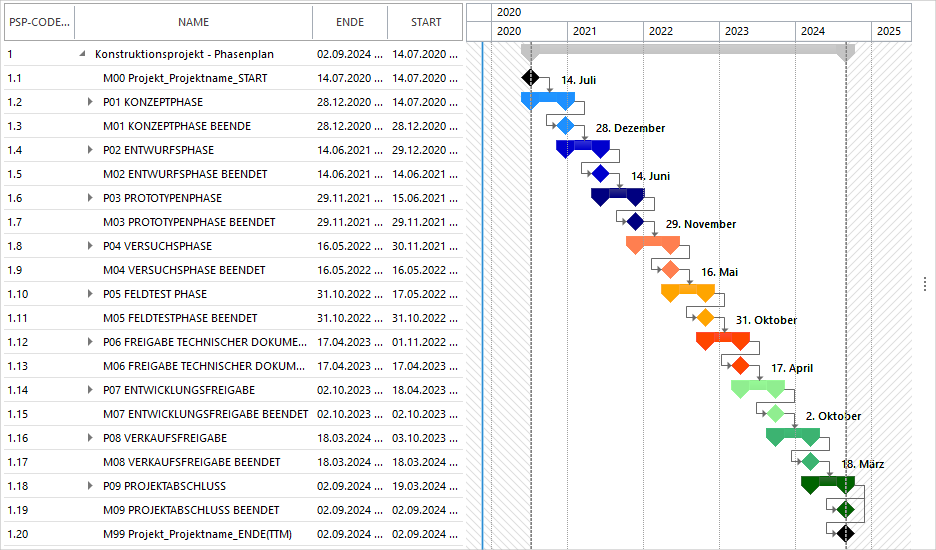The width and height of the screenshot is (936, 550).
Task: Select the M01 milestone diamond at 28. Dezember
Action: click(565, 125)
